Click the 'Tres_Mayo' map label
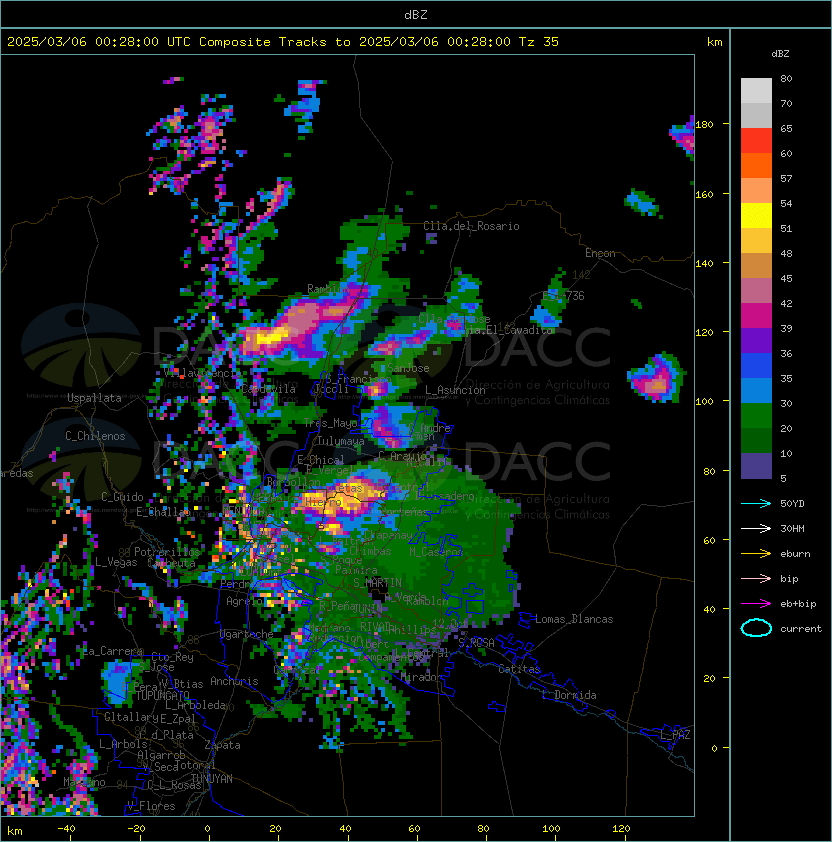 click(x=330, y=423)
